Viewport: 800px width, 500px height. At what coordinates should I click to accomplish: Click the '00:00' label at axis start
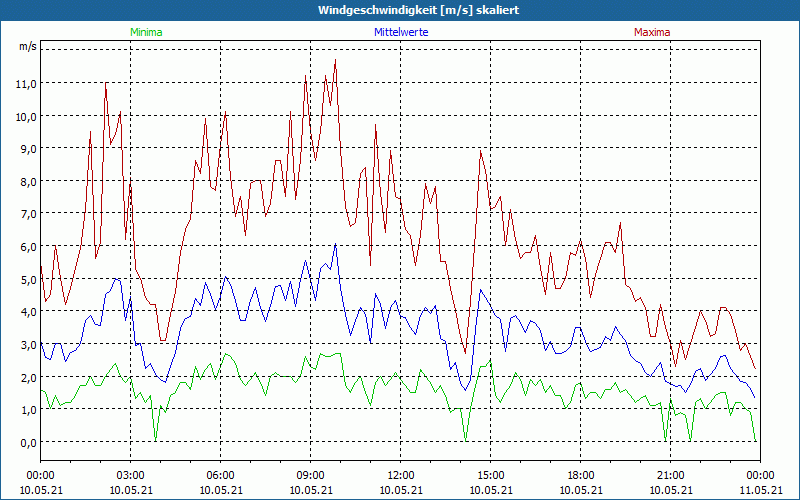coord(40,476)
